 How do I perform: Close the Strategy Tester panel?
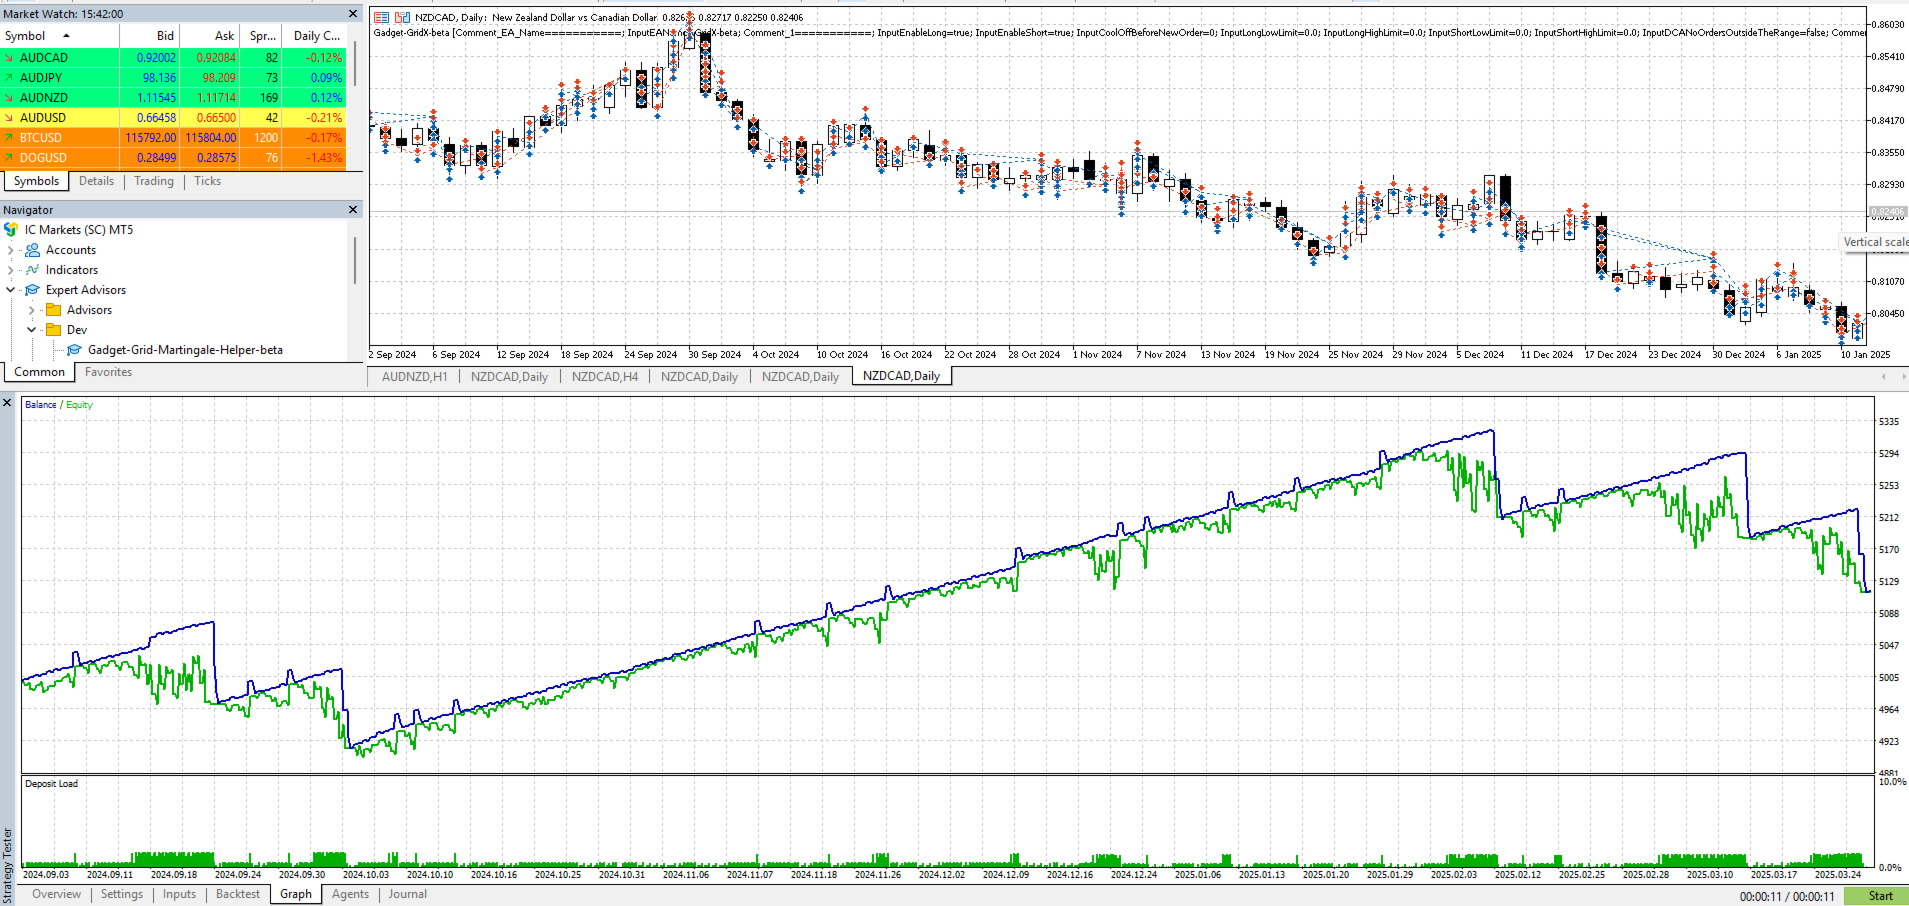[x=7, y=403]
